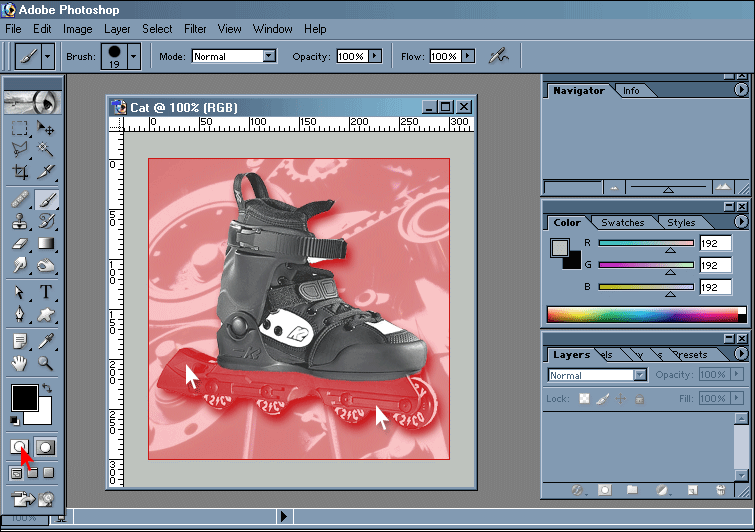Open the Info tab
This screenshot has height=532, width=755.
(631, 91)
